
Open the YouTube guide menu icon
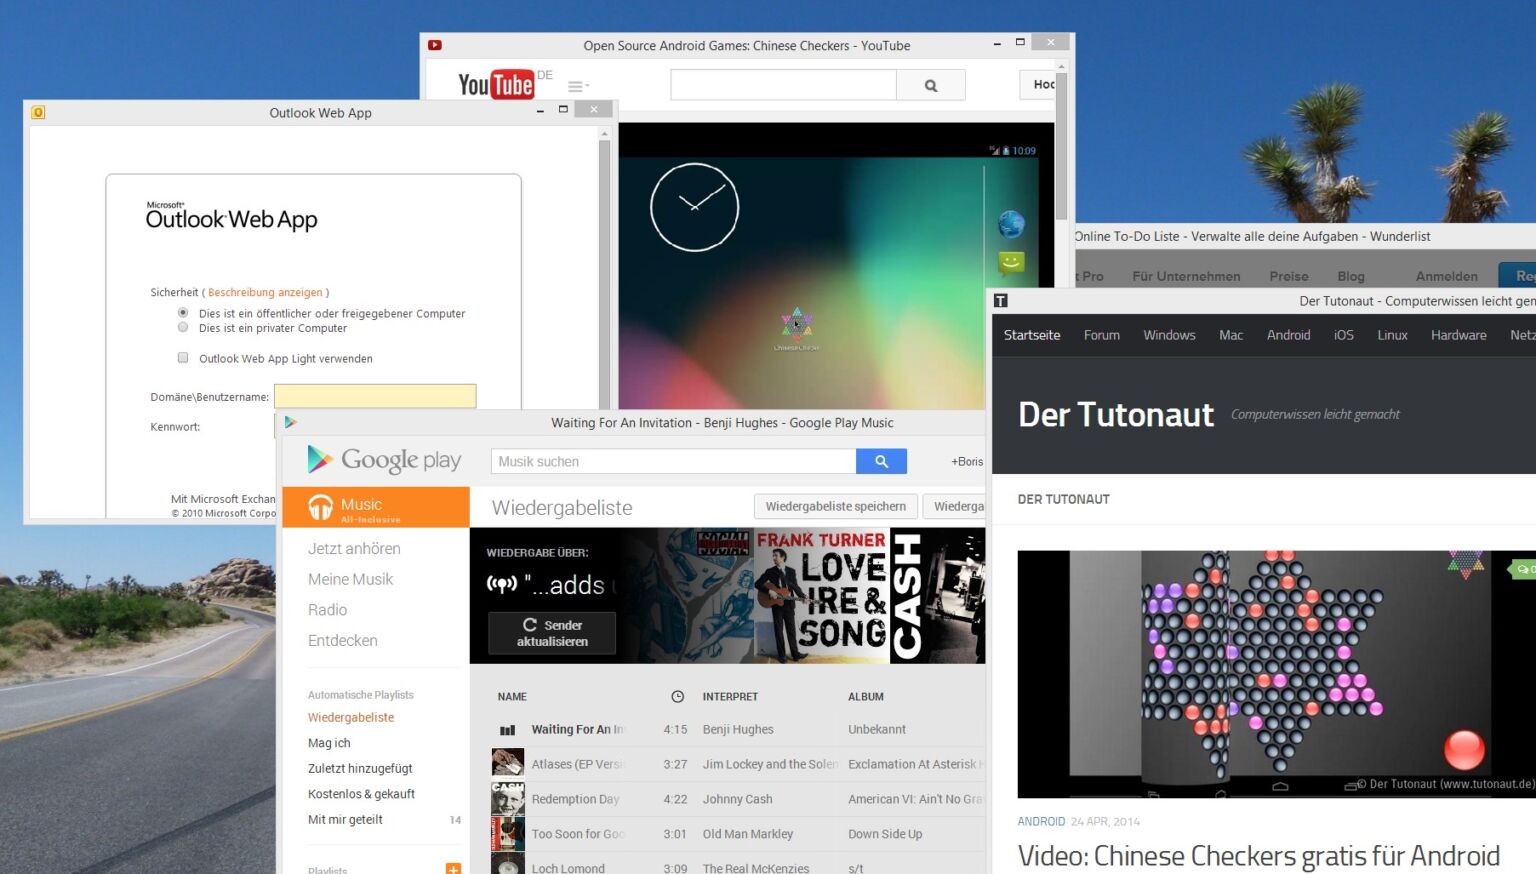click(x=573, y=85)
